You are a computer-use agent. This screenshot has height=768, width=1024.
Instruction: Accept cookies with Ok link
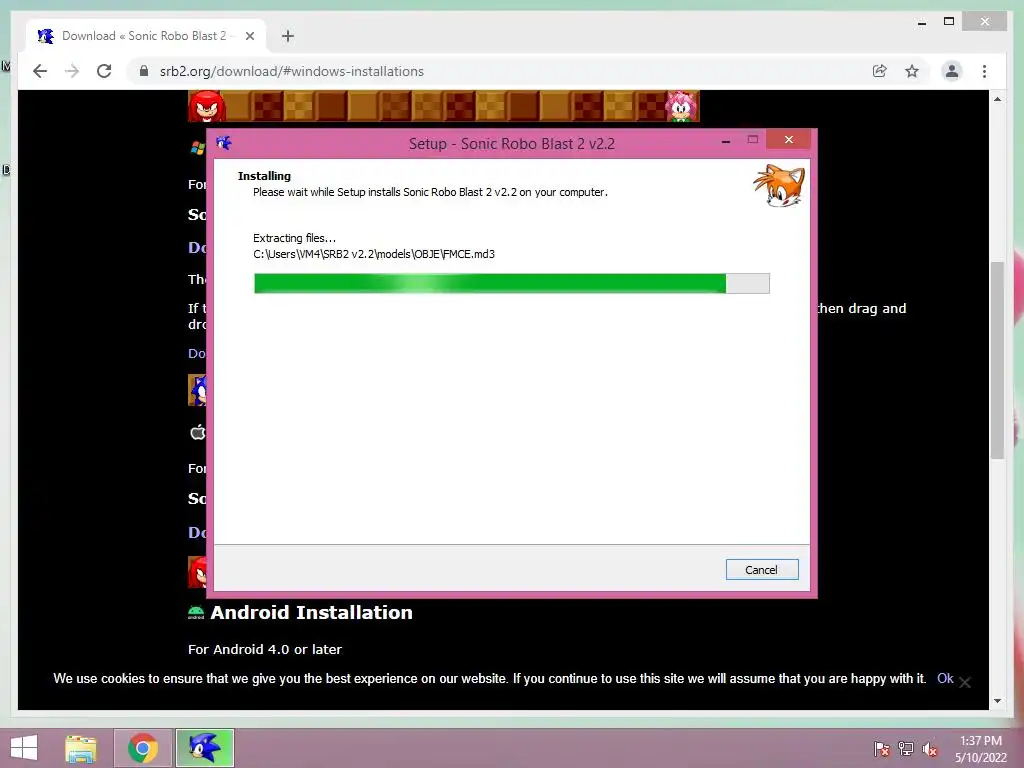click(945, 679)
